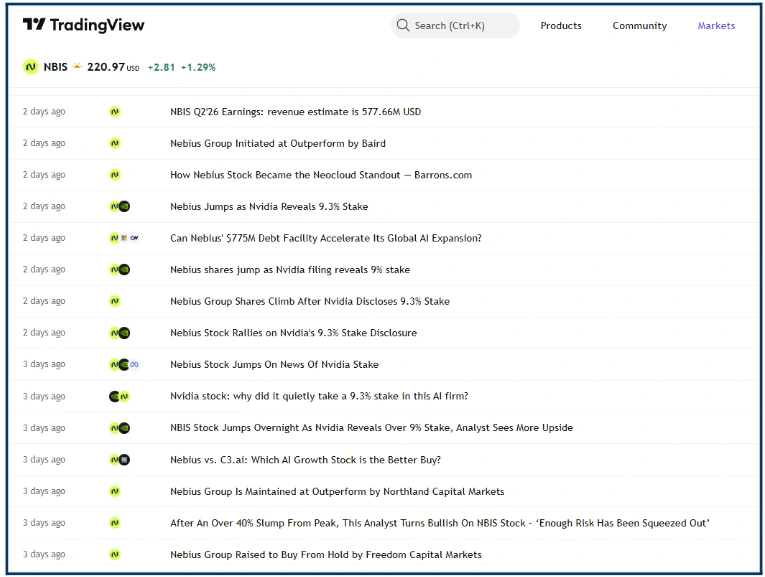Click symbol icons in Nvidia Reveals 9.3% row

click(x=120, y=207)
